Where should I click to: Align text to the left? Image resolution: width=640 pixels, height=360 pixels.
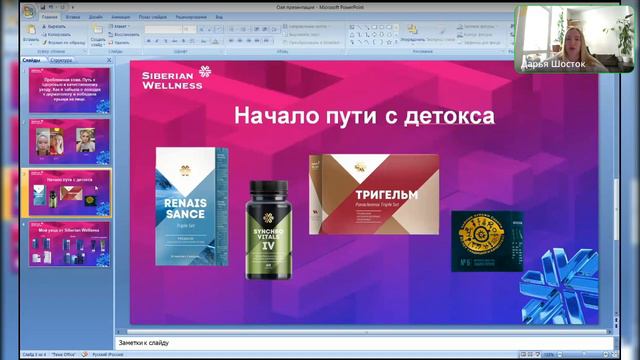[x=231, y=41]
